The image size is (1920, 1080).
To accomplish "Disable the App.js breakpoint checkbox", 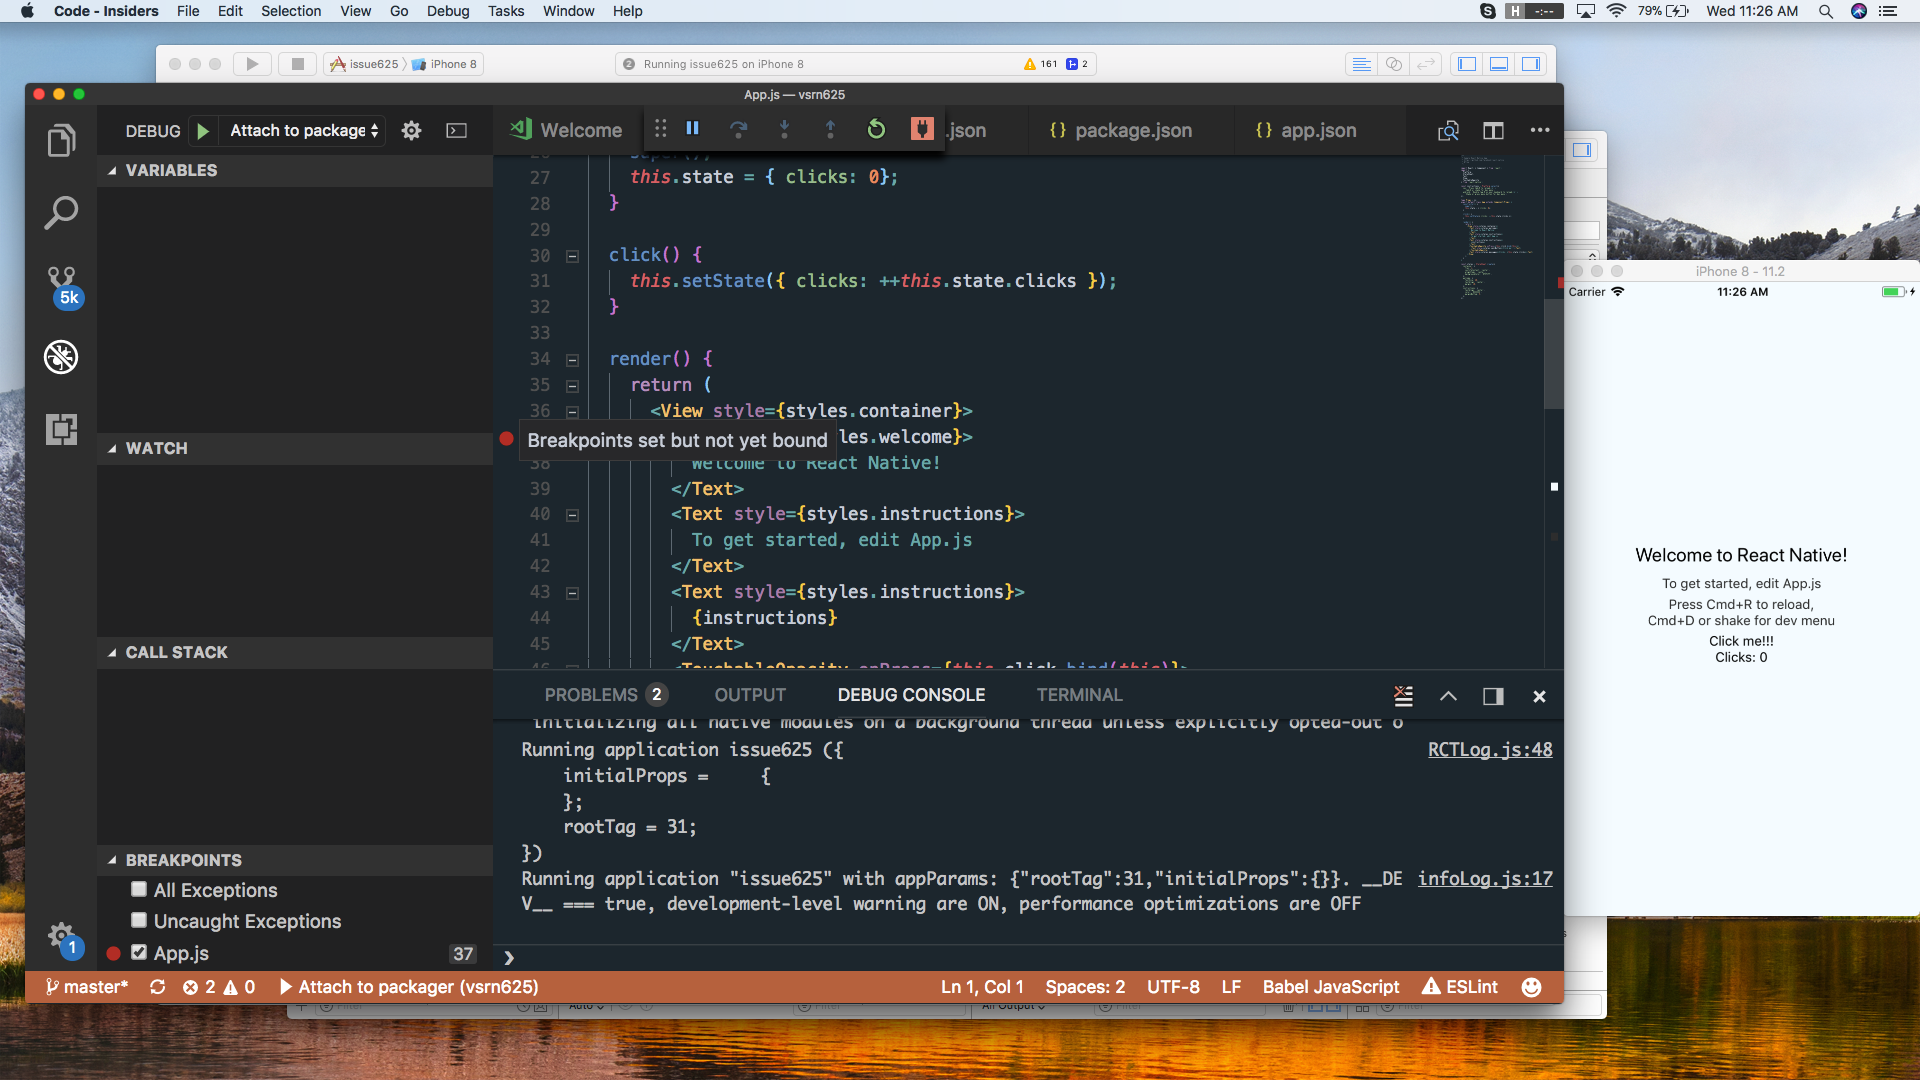I will pyautogui.click(x=139, y=952).
